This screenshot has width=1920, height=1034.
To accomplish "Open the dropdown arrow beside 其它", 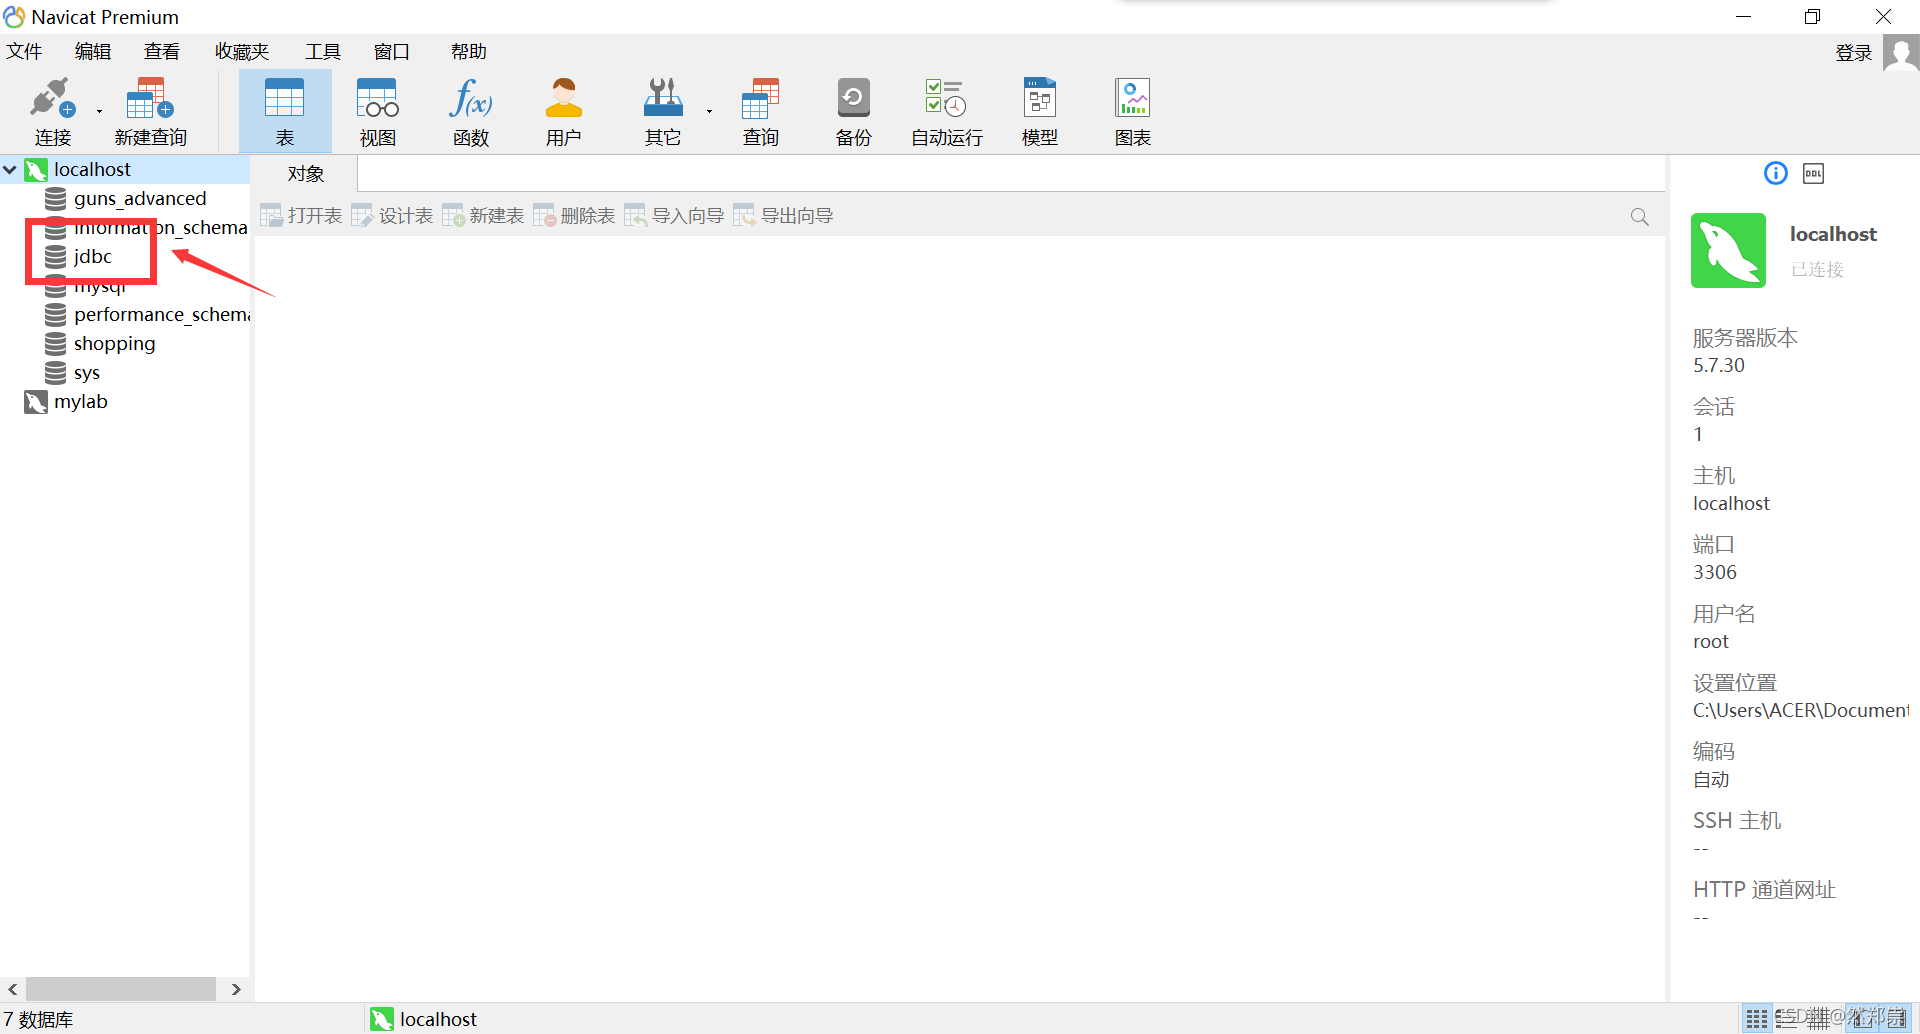I will [709, 110].
